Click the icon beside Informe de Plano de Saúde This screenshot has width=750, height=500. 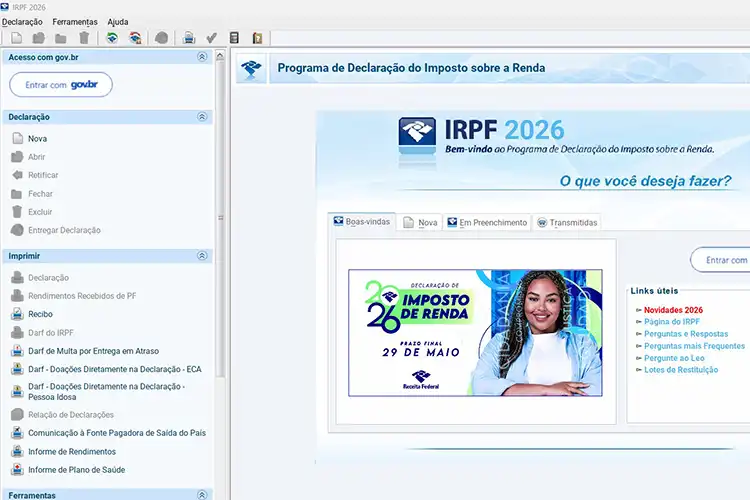(x=17, y=469)
